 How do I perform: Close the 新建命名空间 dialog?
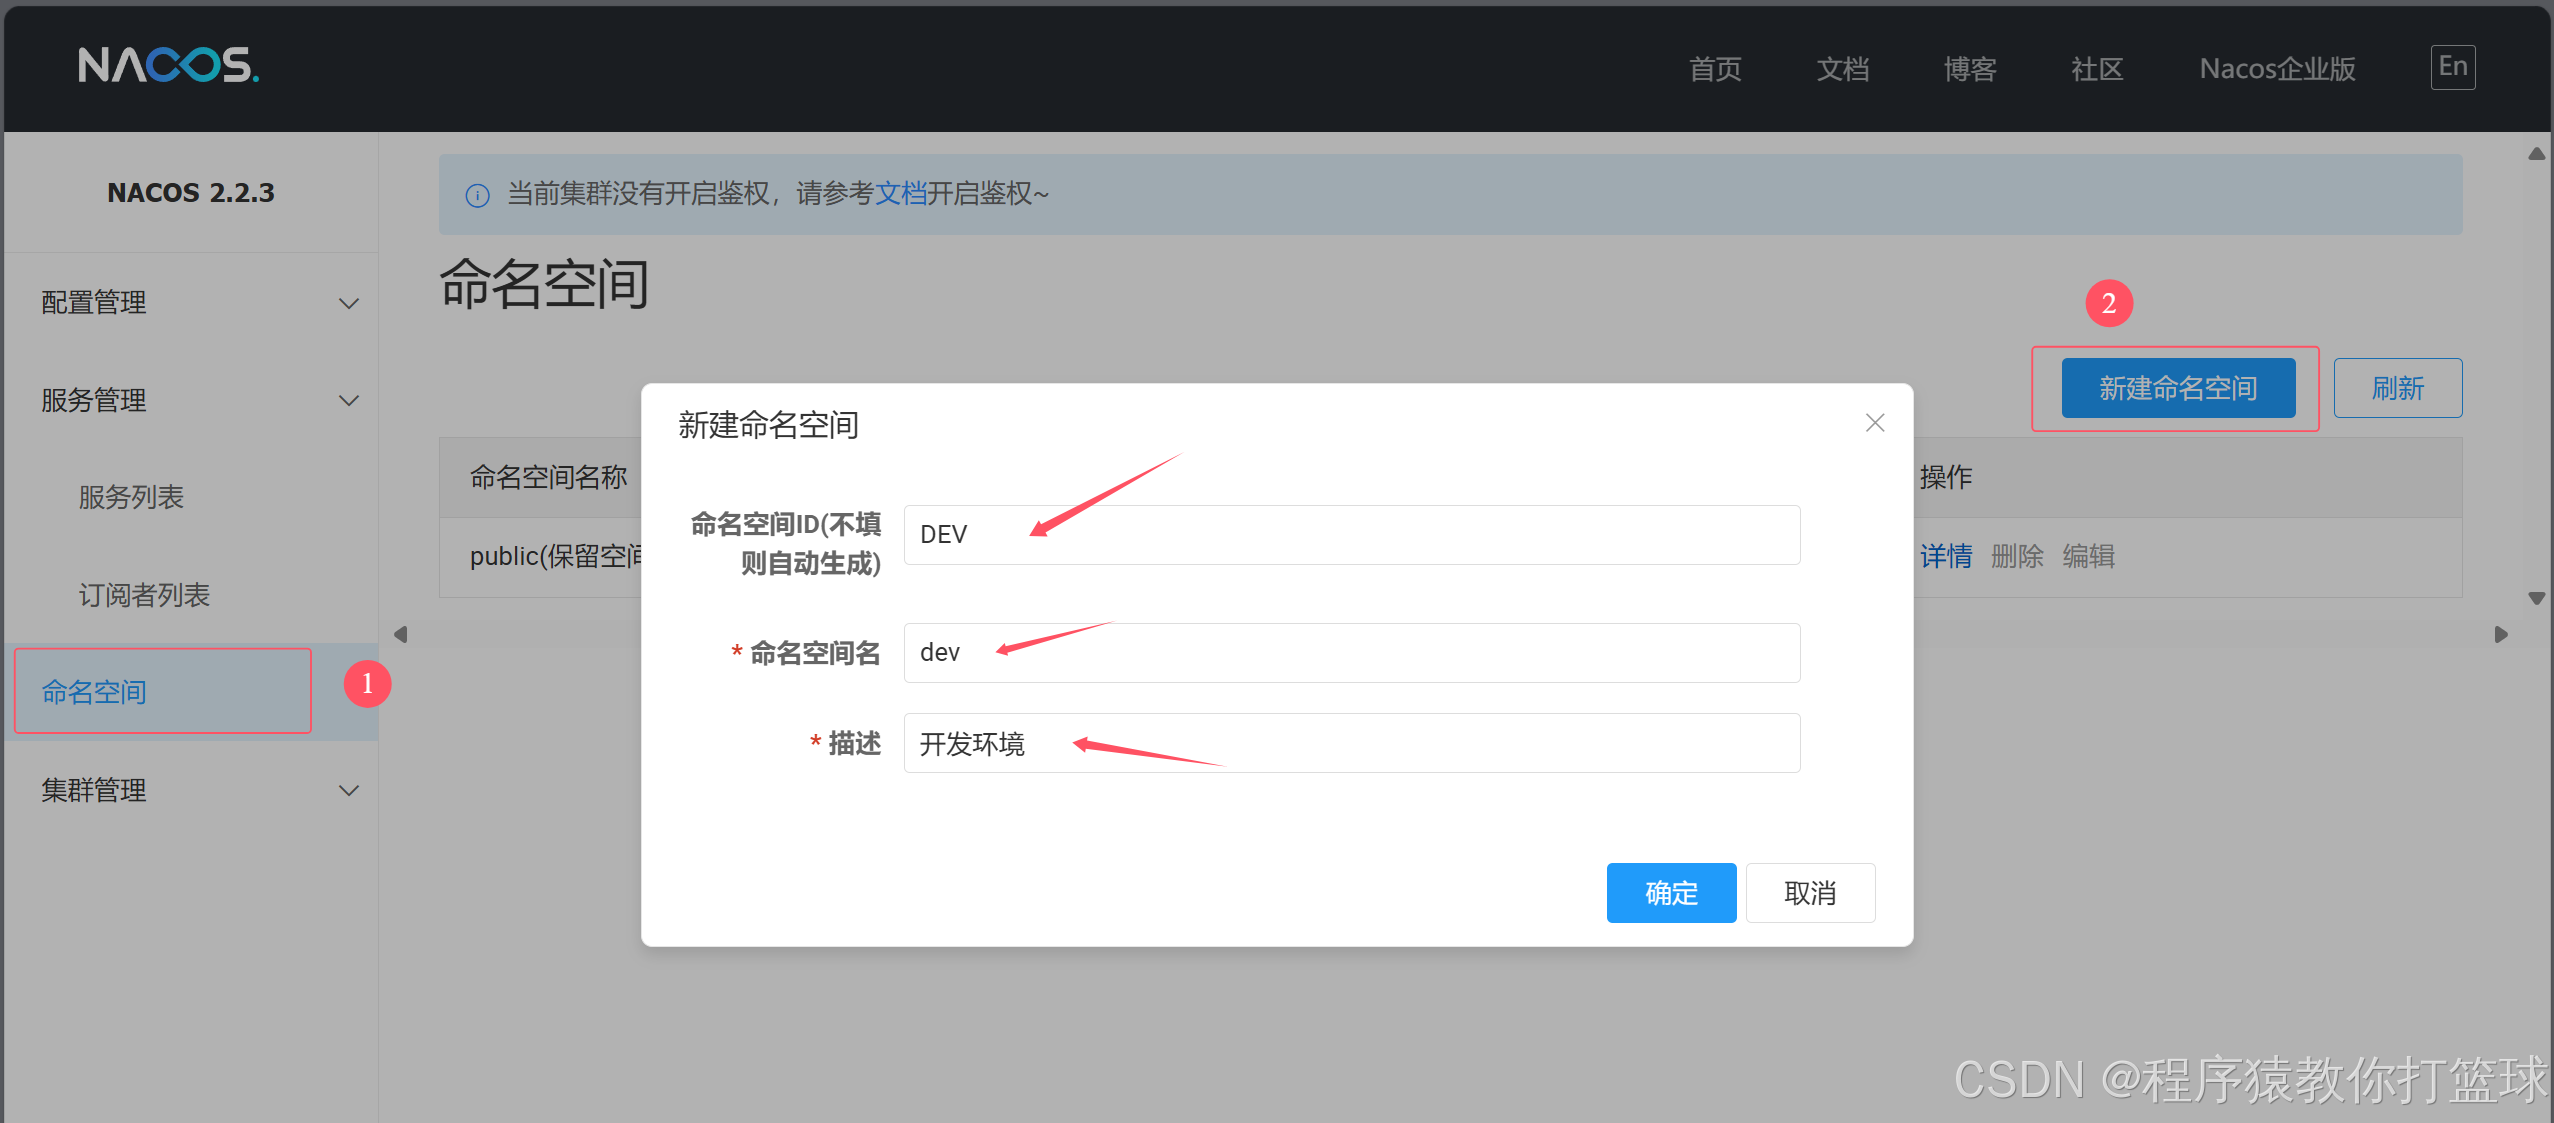(1874, 422)
